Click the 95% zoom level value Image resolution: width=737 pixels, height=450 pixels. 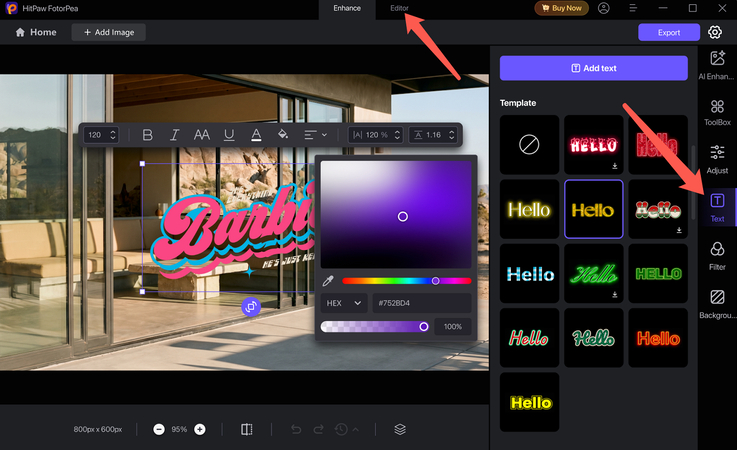(179, 429)
